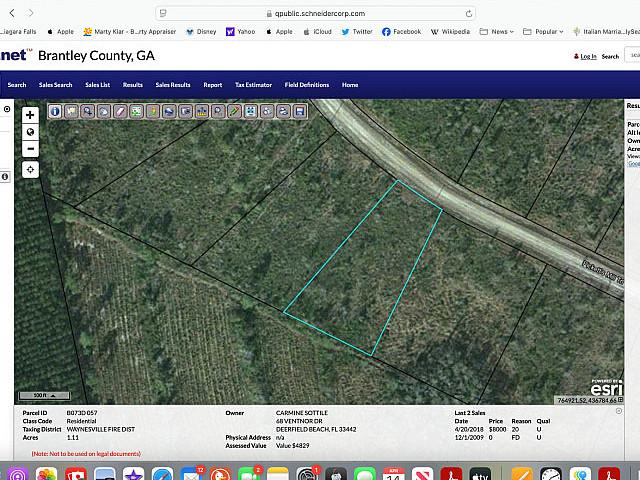Click the reader icon in address bar
The image size is (640, 480).
[163, 13]
